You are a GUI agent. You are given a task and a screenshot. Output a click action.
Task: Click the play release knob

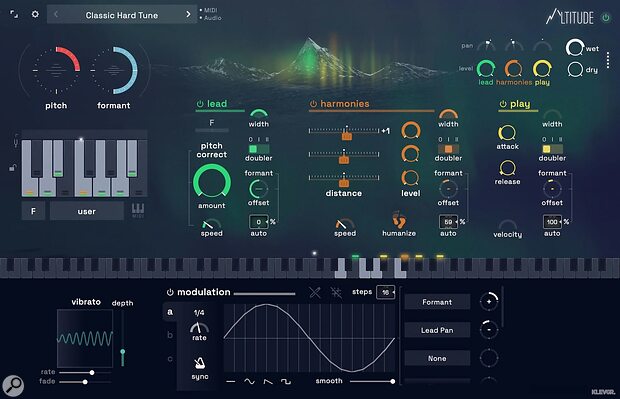pos(507,168)
